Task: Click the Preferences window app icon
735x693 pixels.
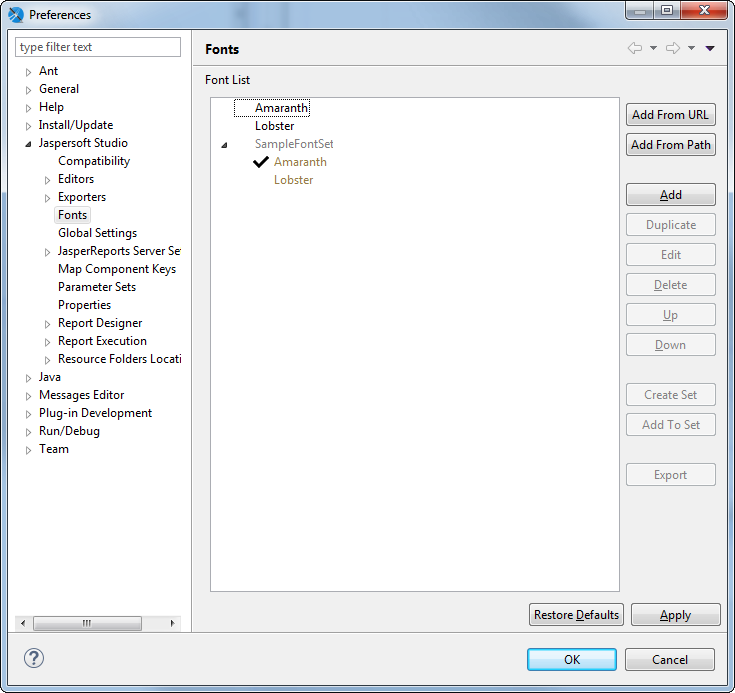Action: [x=16, y=15]
